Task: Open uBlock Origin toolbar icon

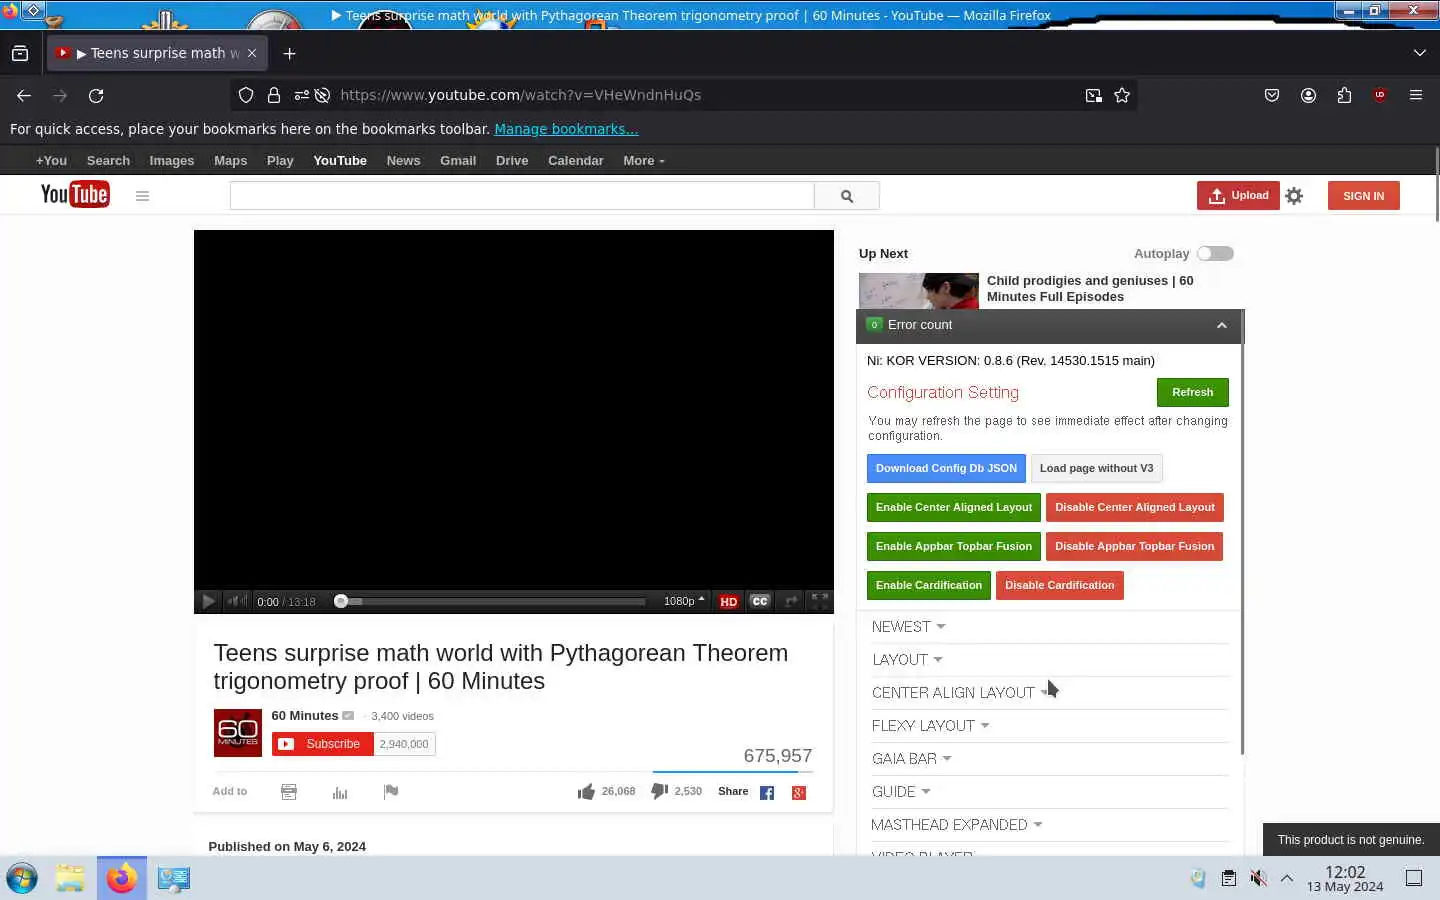Action: (1380, 95)
